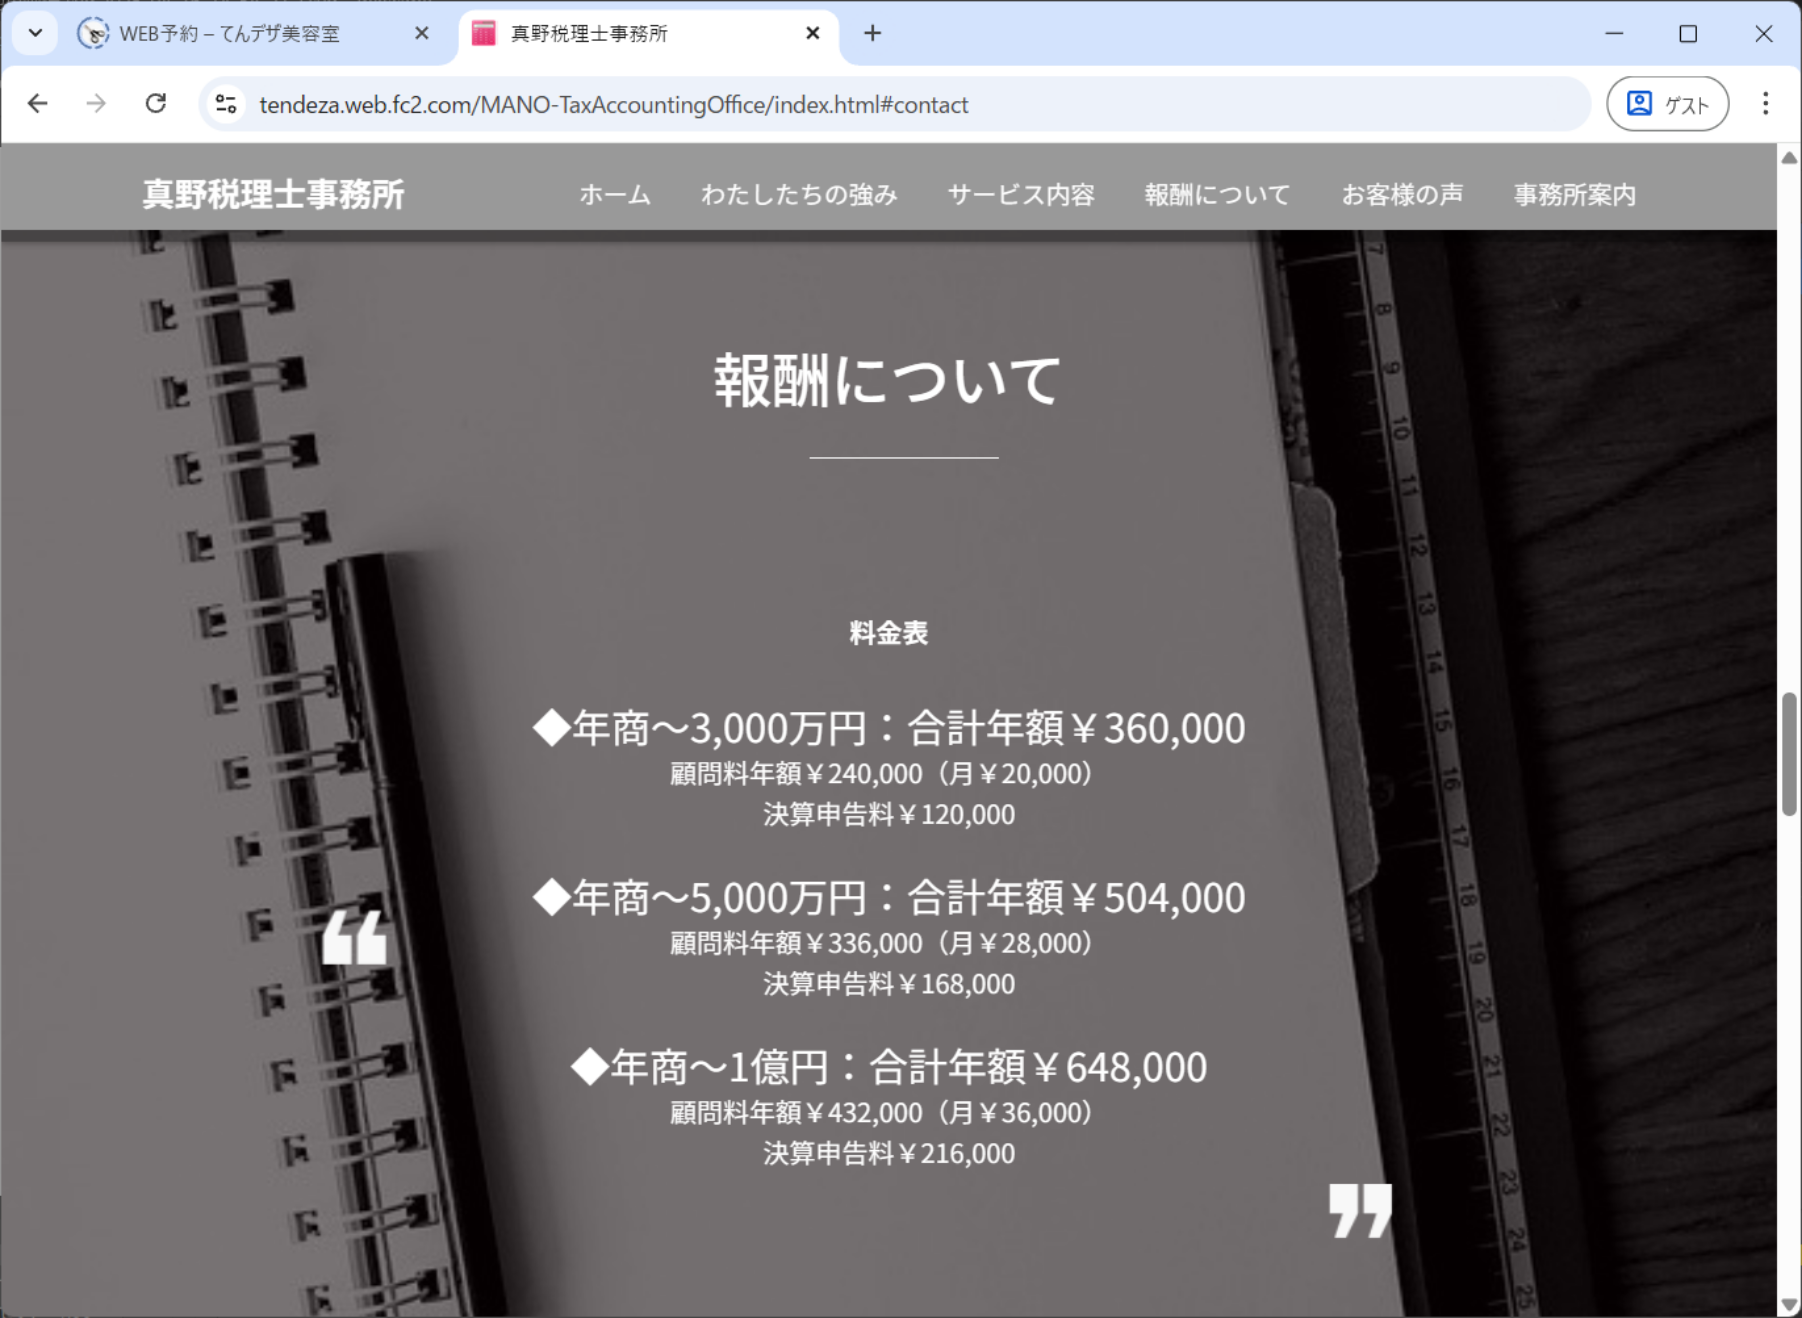Click the browser back arrow
Screen dimensions: 1802x1318
click(x=38, y=104)
